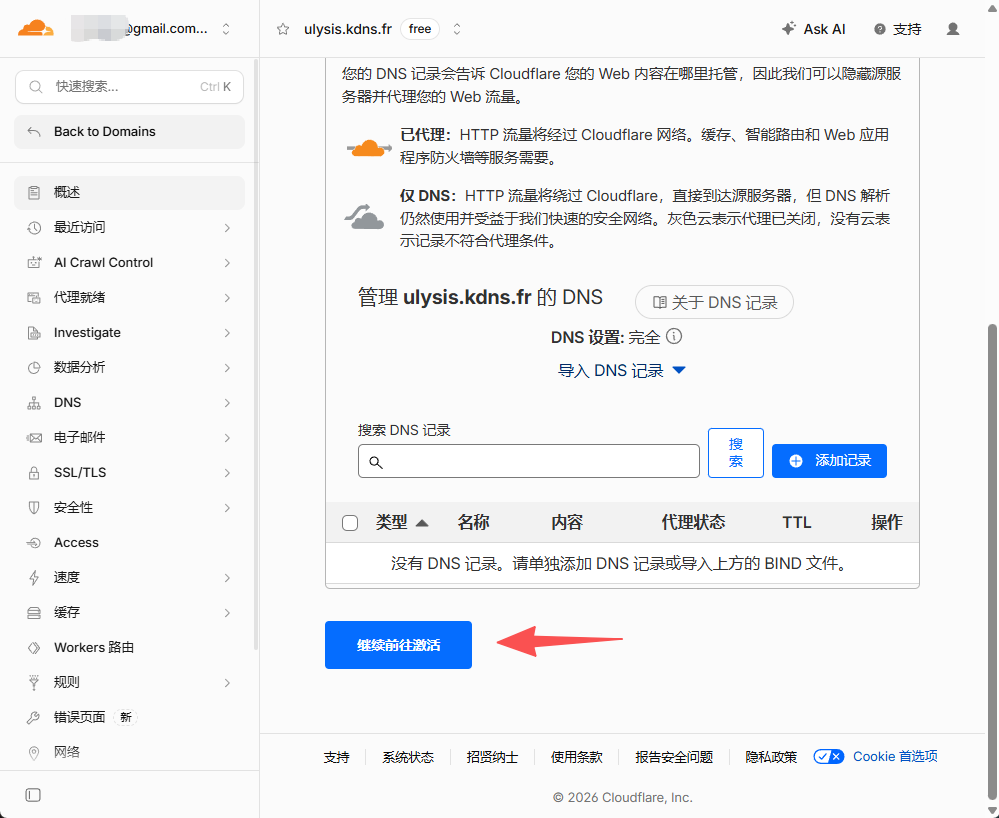Expand the DNS menu chevron
The image size is (999, 818).
click(x=227, y=403)
